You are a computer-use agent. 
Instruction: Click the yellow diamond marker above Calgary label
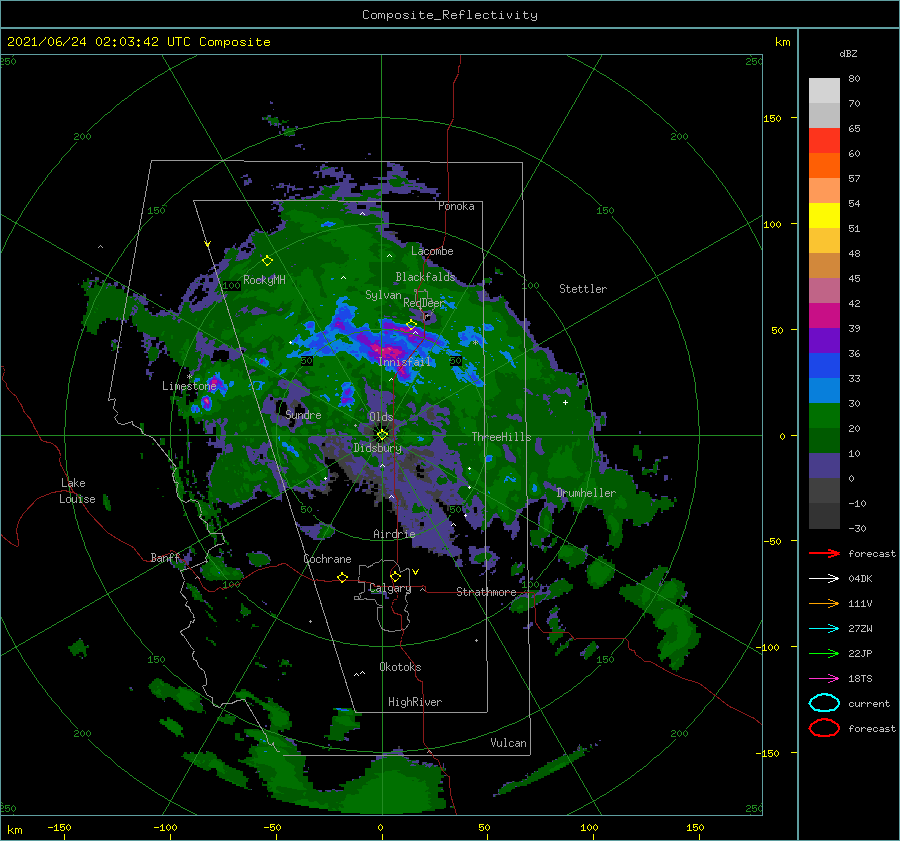(395, 576)
